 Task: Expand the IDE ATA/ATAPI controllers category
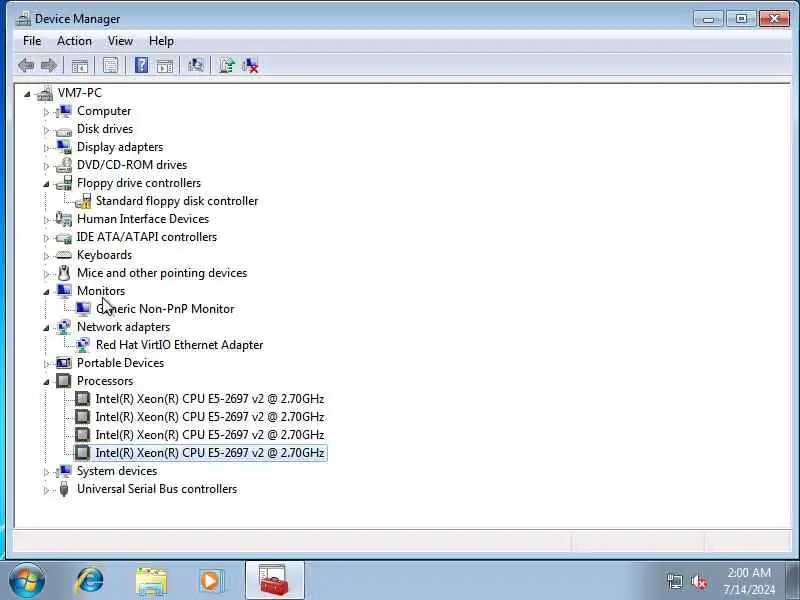(46, 238)
